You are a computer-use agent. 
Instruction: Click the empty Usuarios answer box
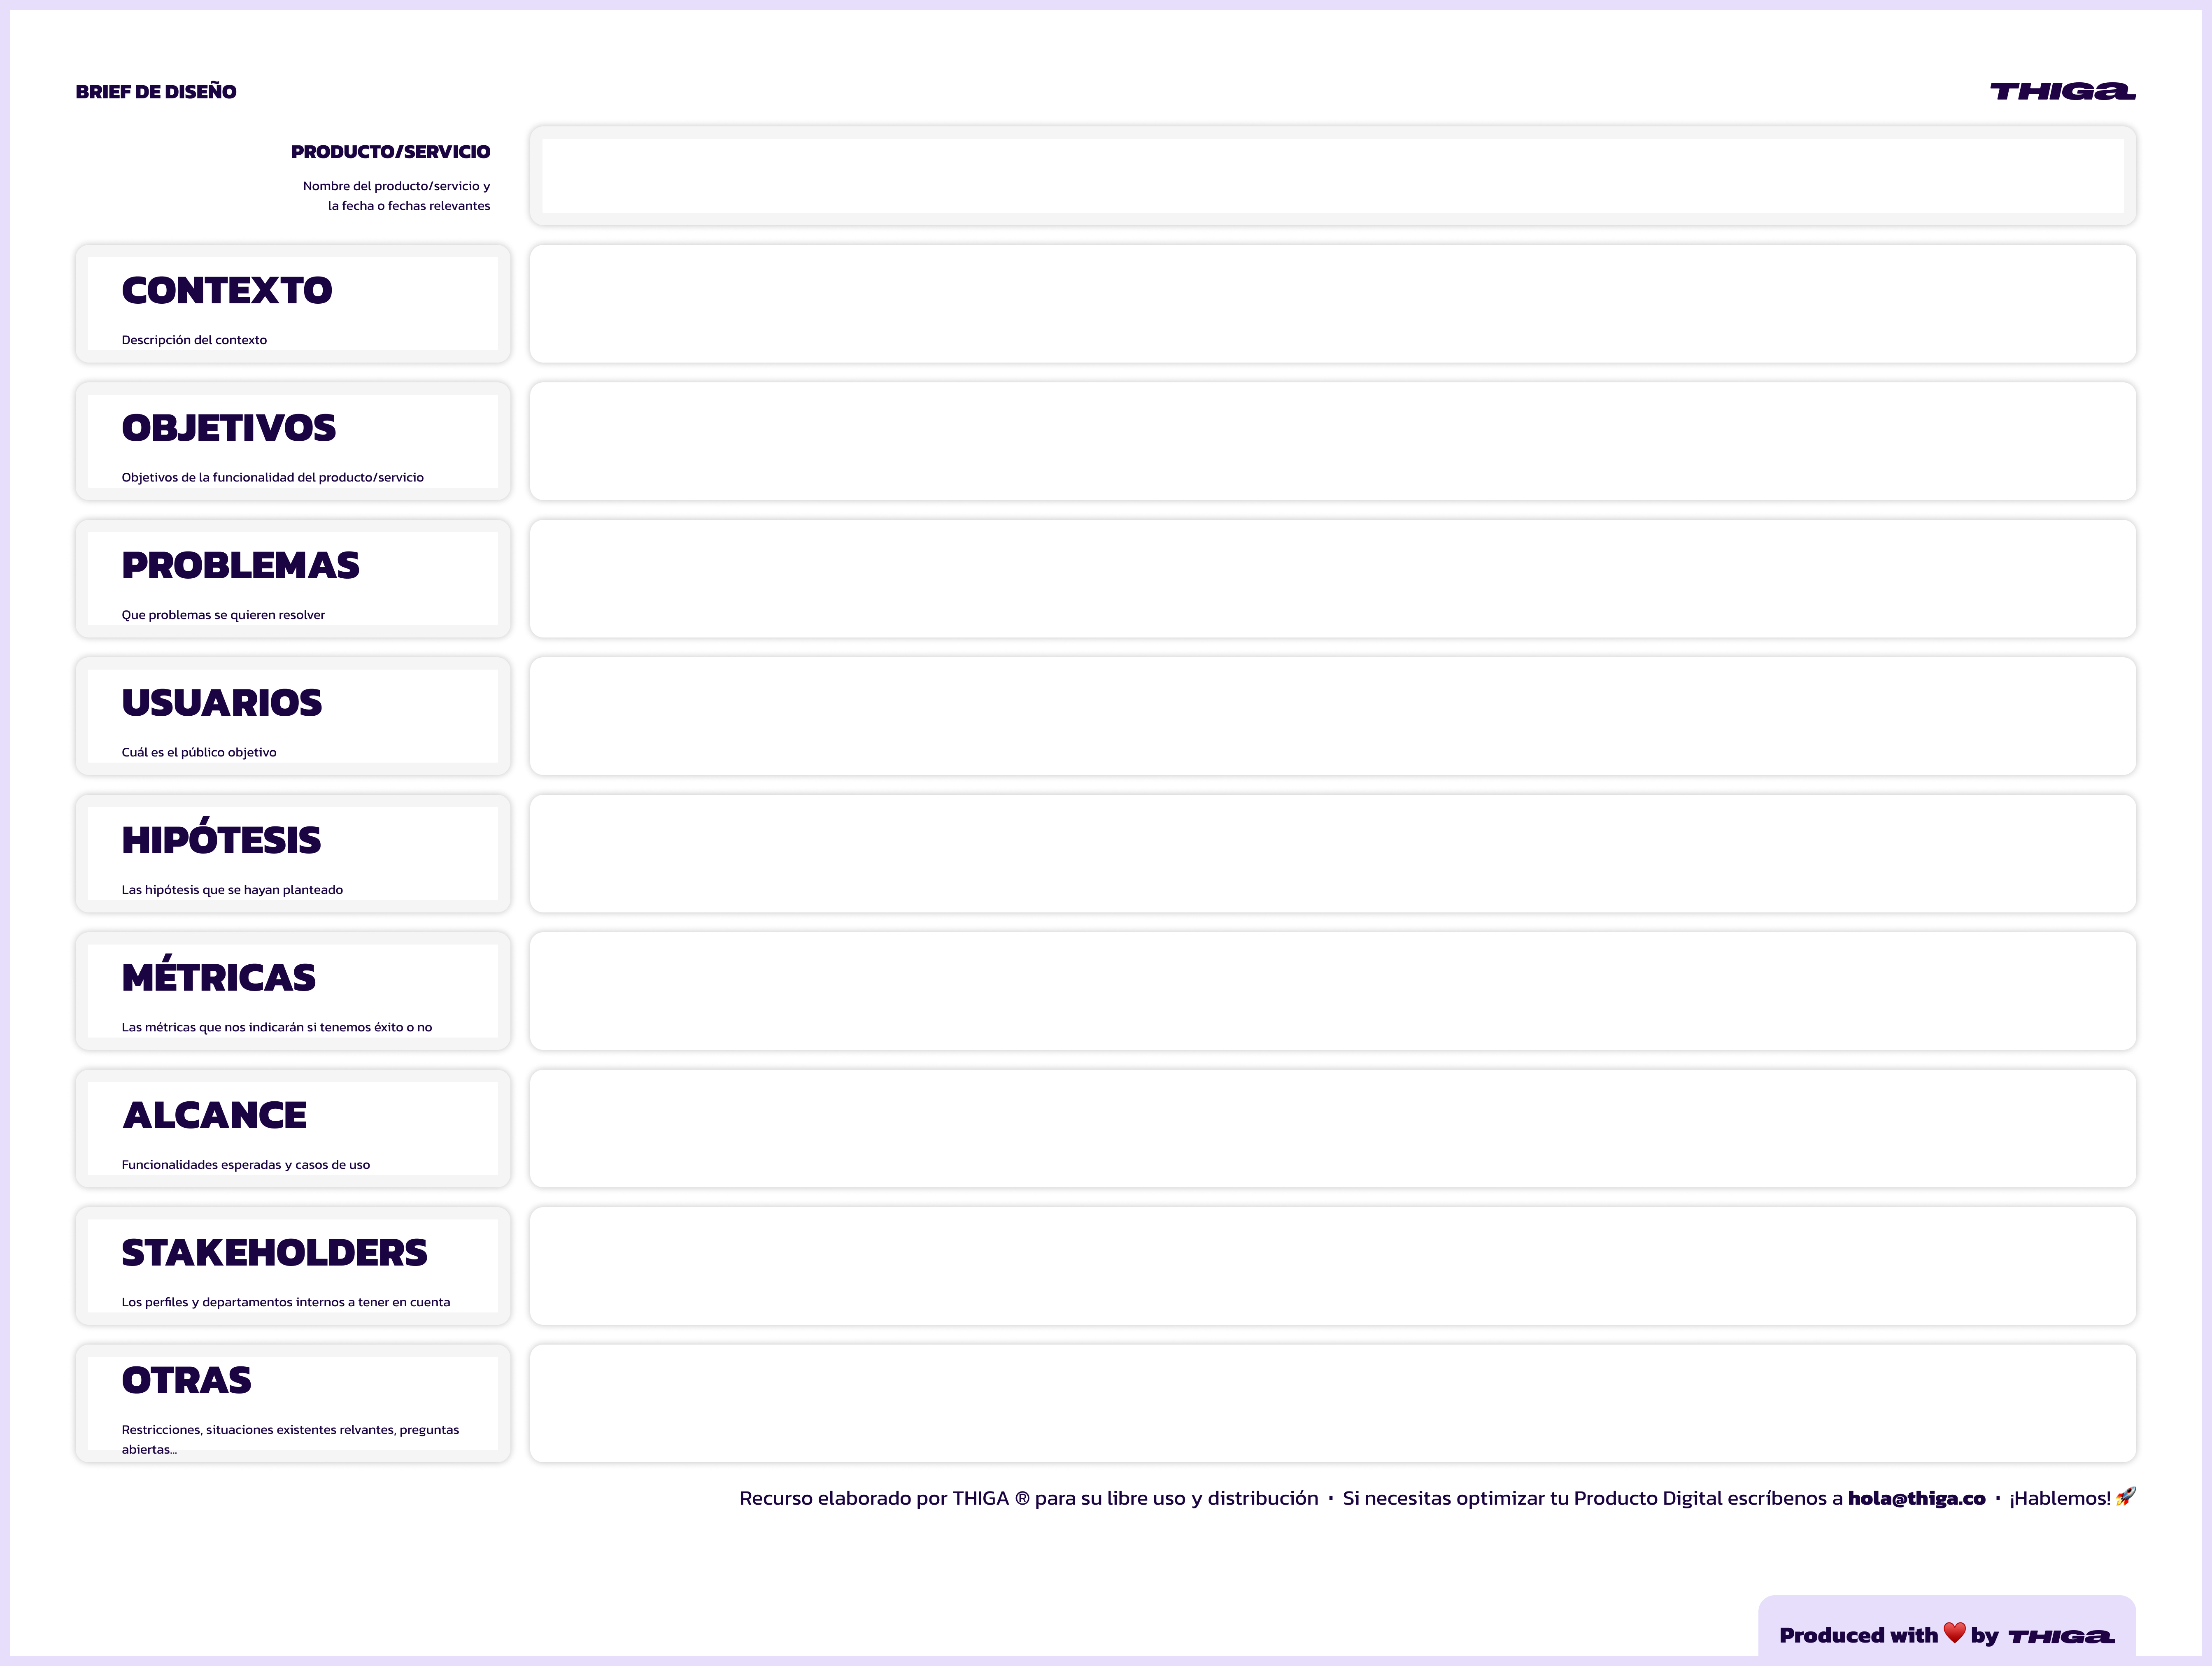(x=1332, y=716)
